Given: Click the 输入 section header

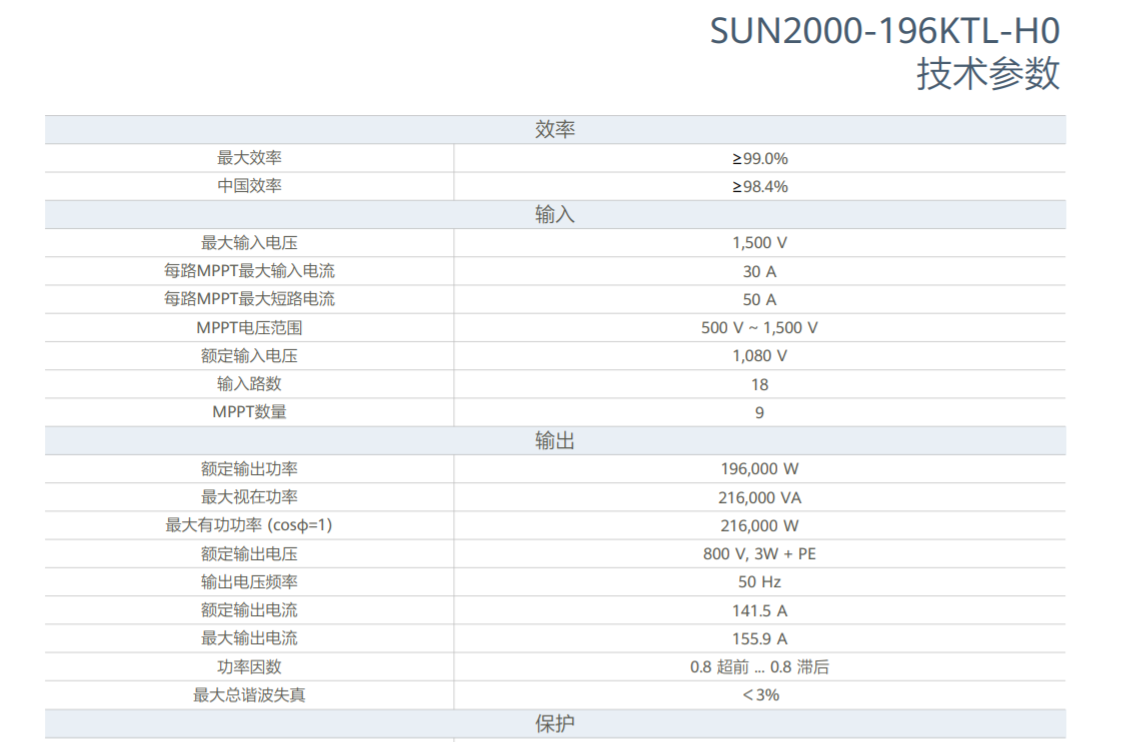Looking at the screenshot, I should [x=555, y=214].
